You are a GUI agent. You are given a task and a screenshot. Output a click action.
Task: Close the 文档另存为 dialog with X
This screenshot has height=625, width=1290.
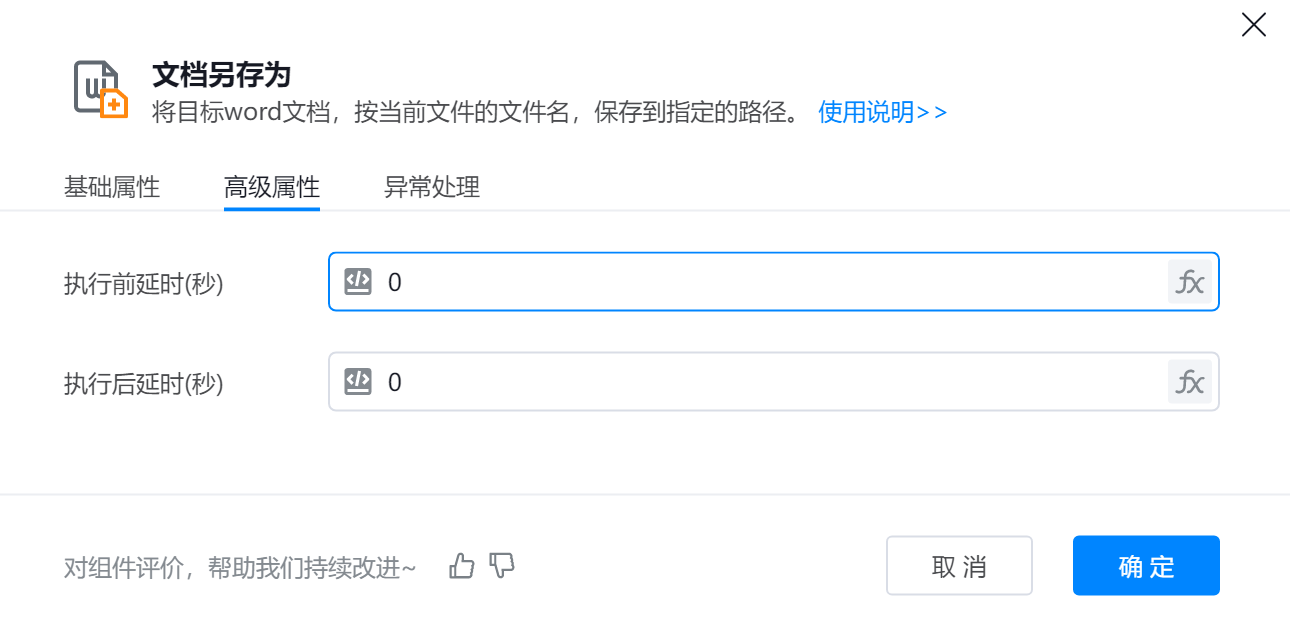[x=1253, y=25]
